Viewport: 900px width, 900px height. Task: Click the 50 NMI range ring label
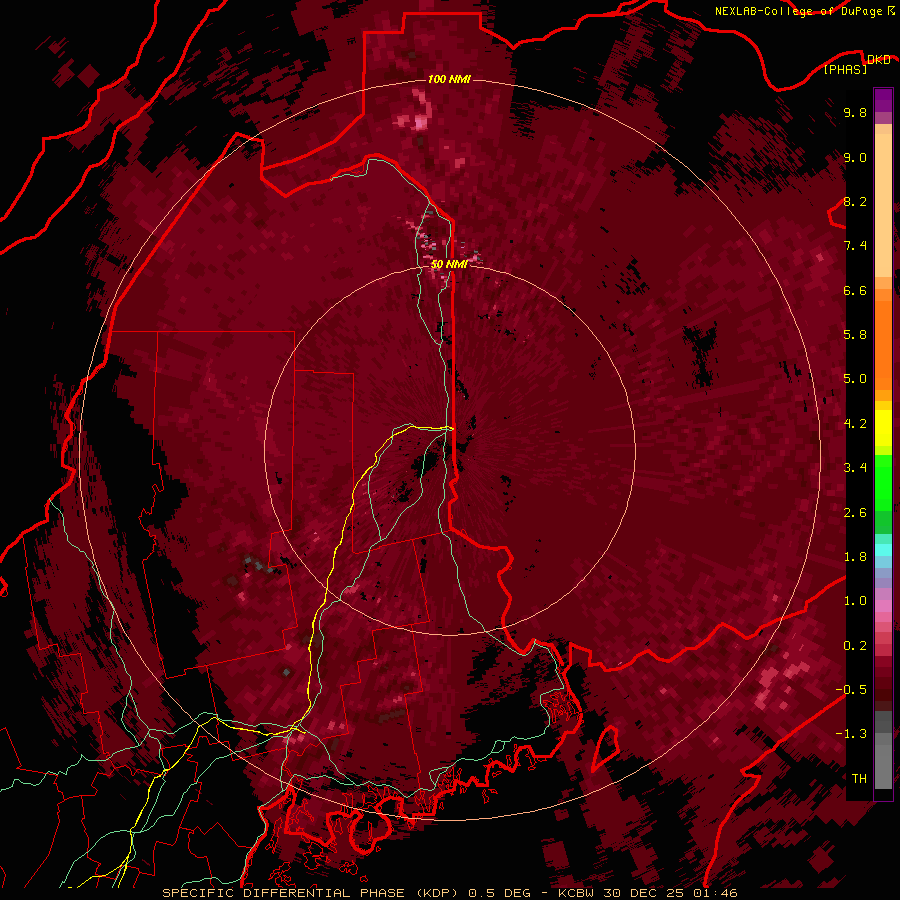(x=449, y=264)
